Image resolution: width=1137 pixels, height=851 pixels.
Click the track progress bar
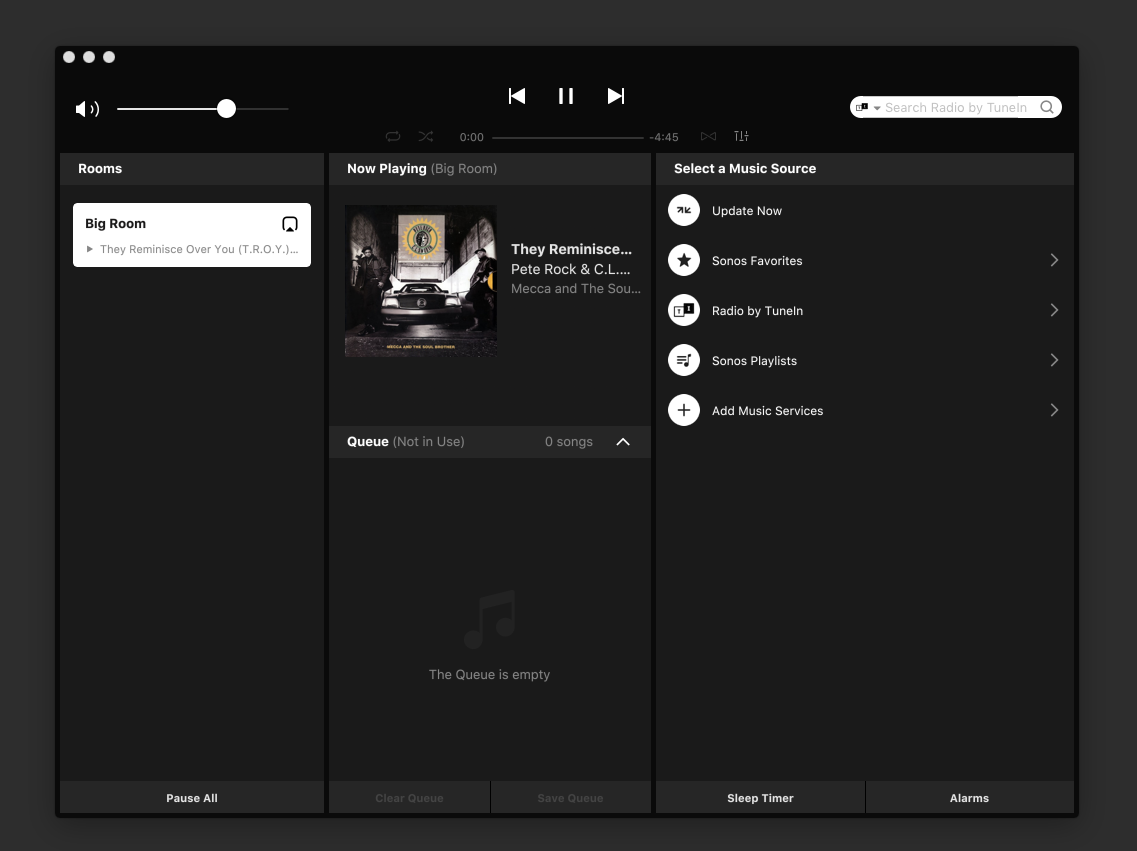point(567,137)
